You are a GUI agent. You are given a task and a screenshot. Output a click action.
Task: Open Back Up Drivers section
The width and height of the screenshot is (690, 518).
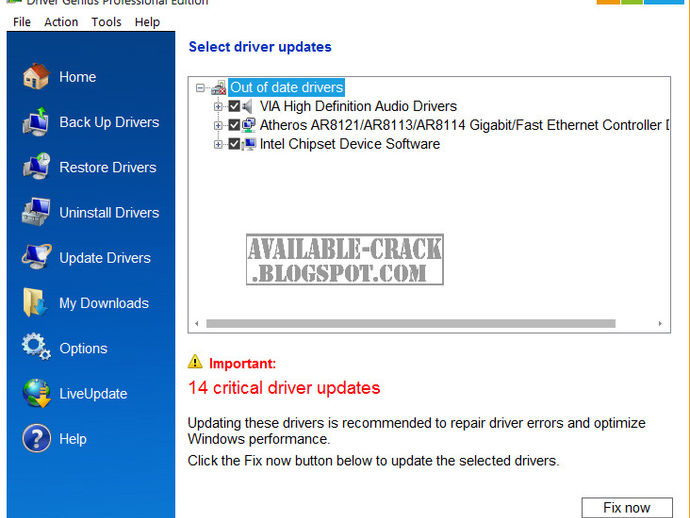click(109, 122)
